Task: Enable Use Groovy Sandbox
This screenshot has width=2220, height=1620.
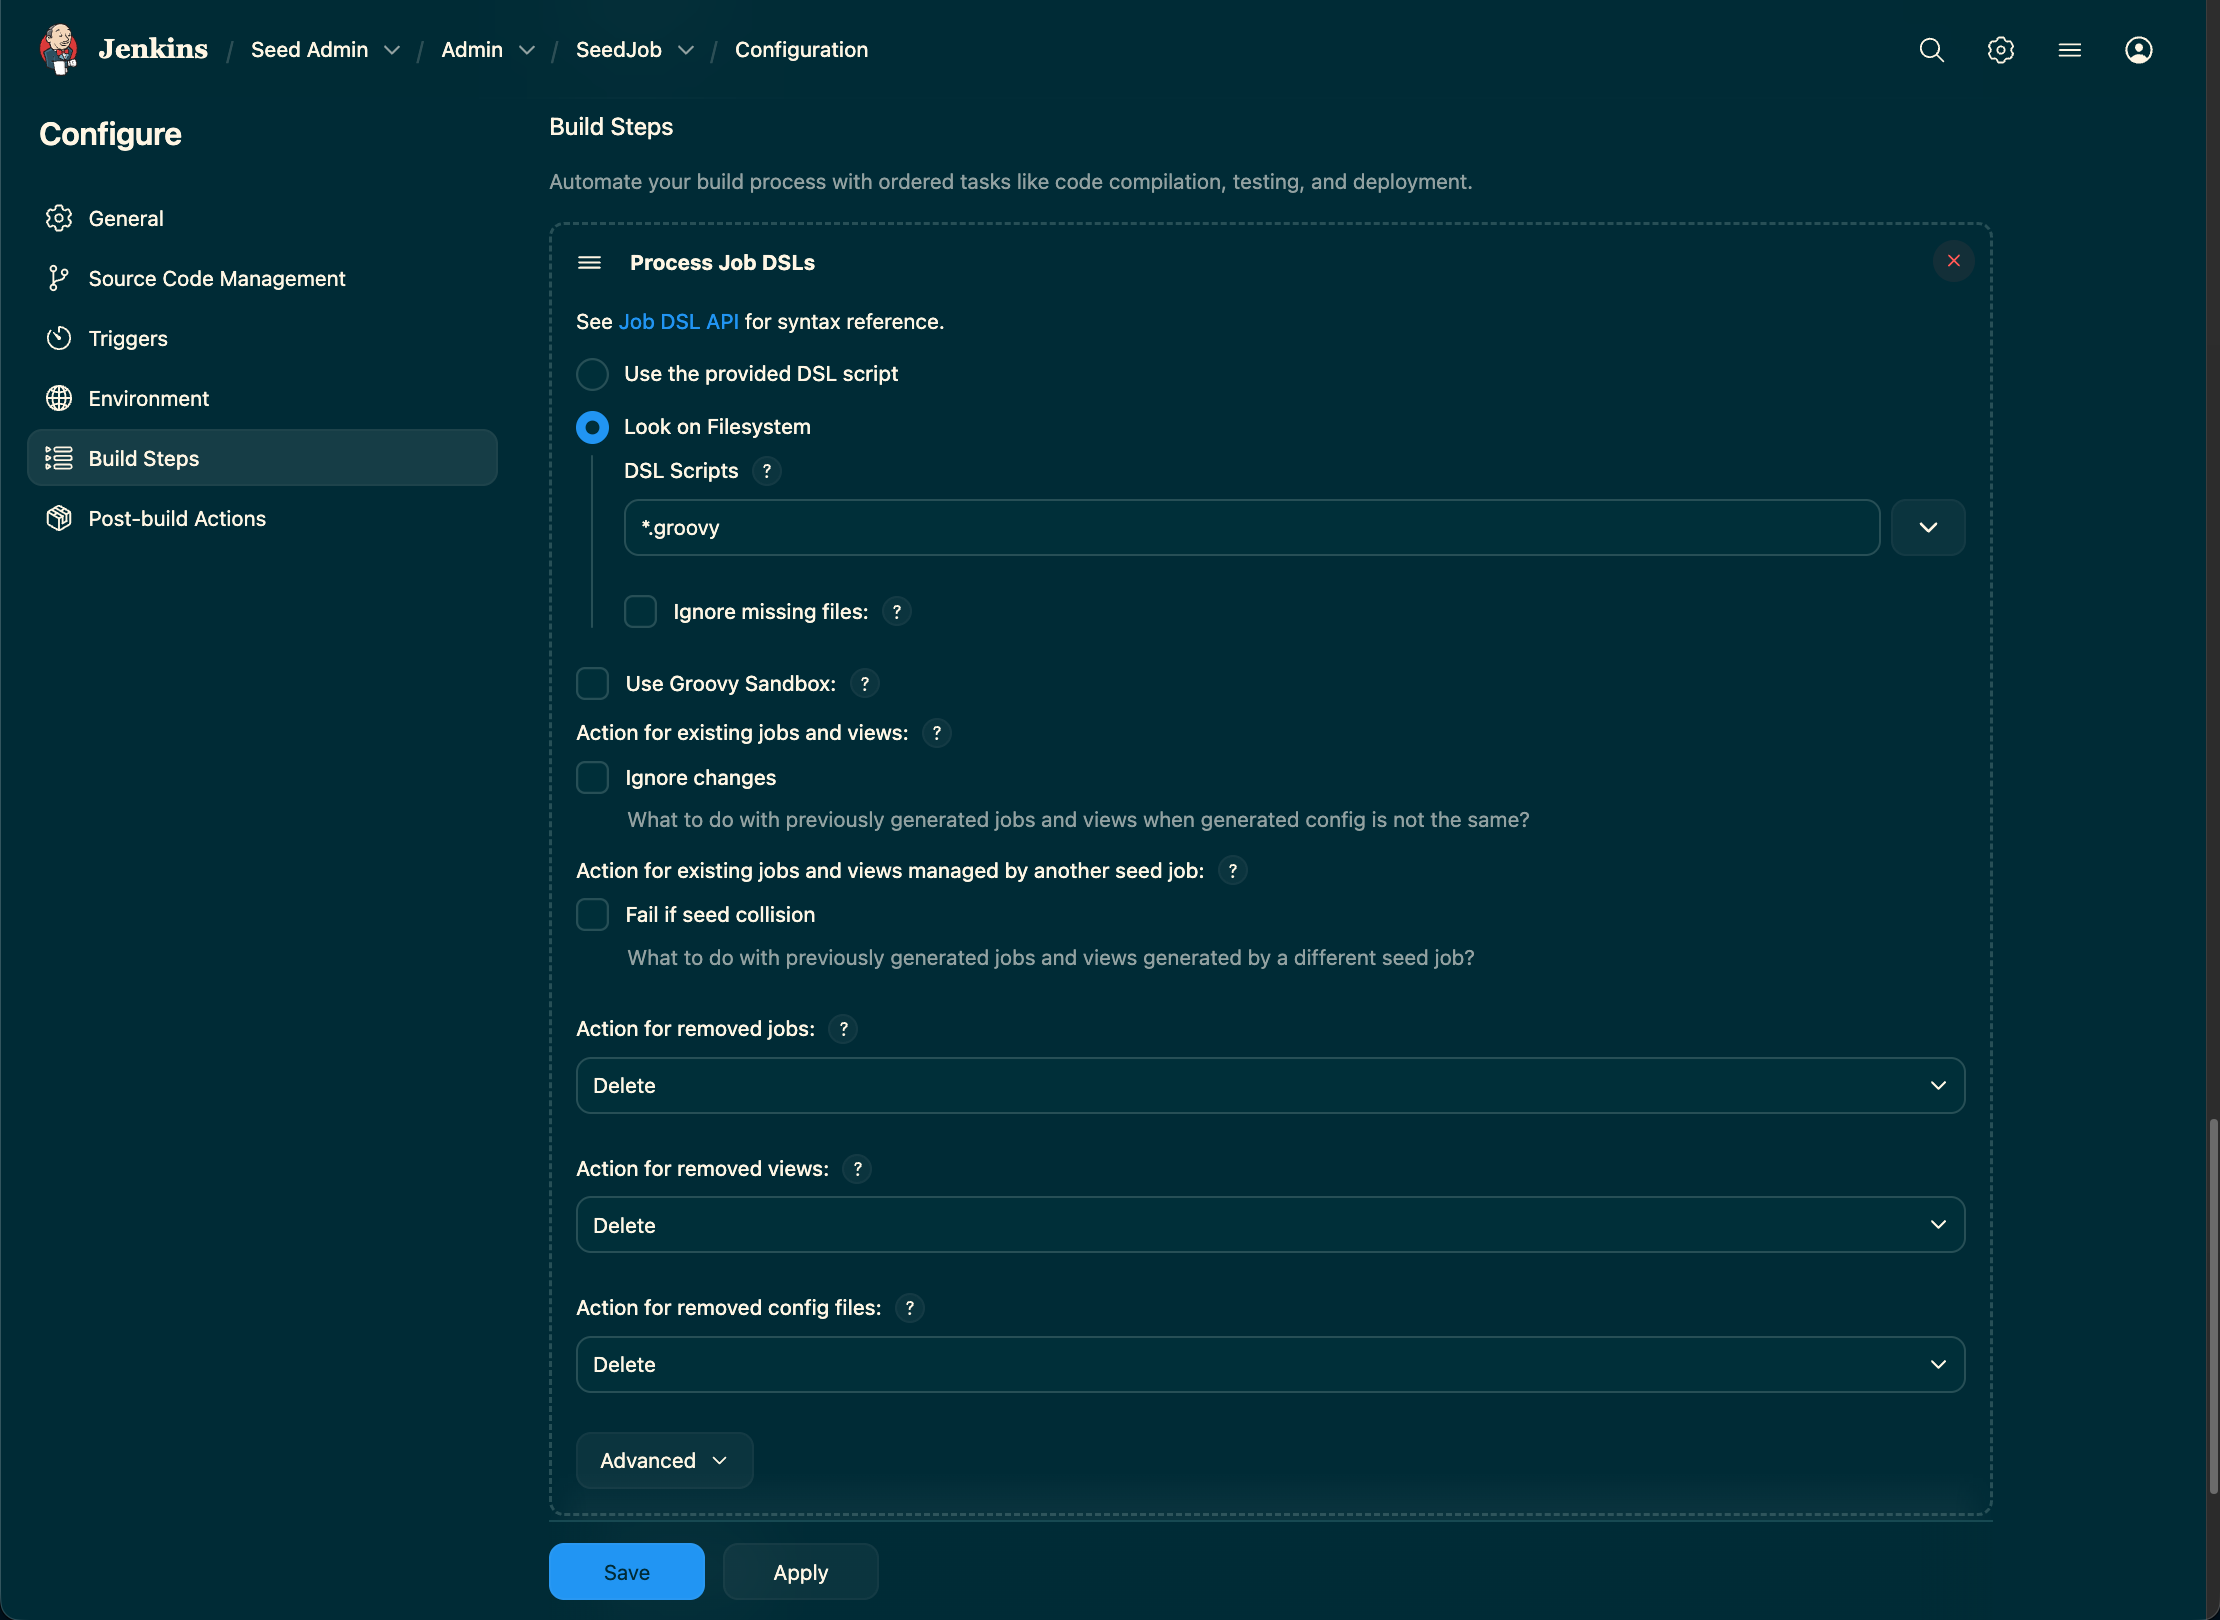Action: [x=592, y=683]
